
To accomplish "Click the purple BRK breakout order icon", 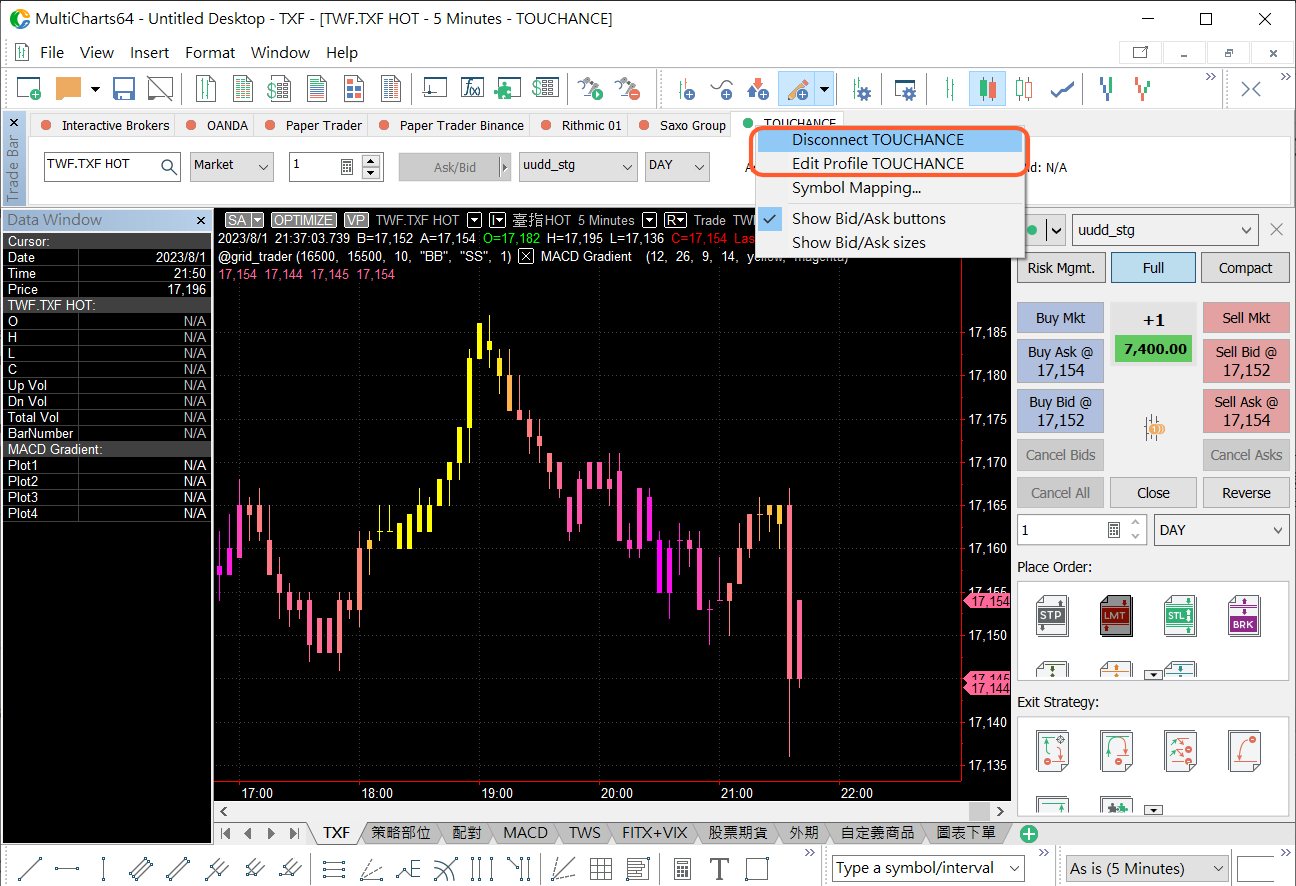I will point(1242,616).
